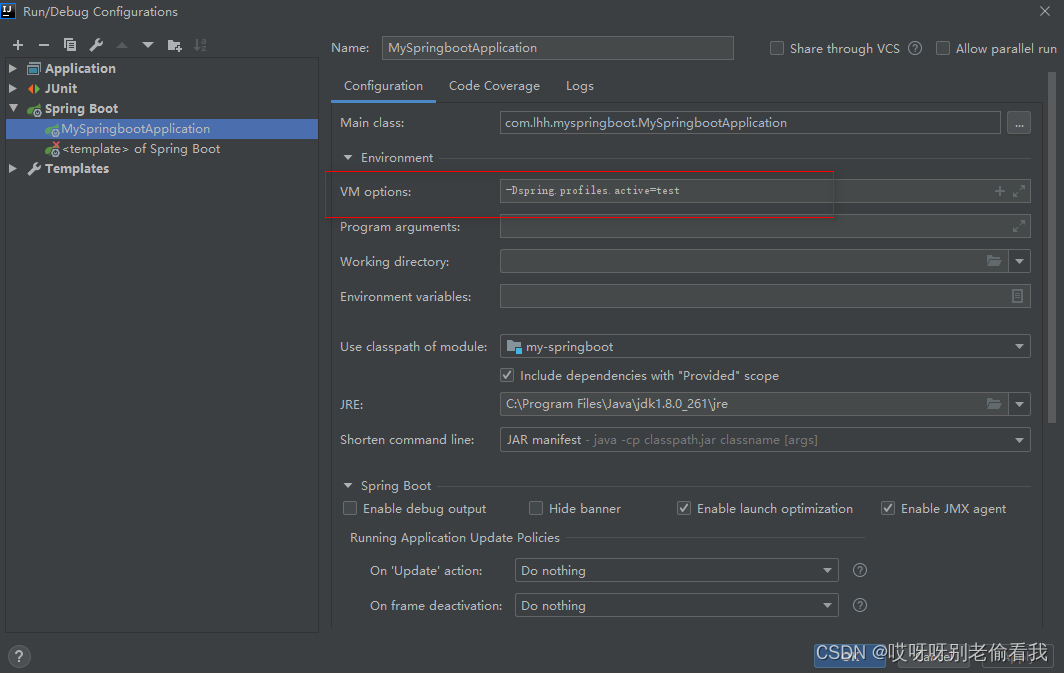Open Shorten command line dropdown
Image resolution: width=1064 pixels, height=673 pixels.
coord(1019,440)
